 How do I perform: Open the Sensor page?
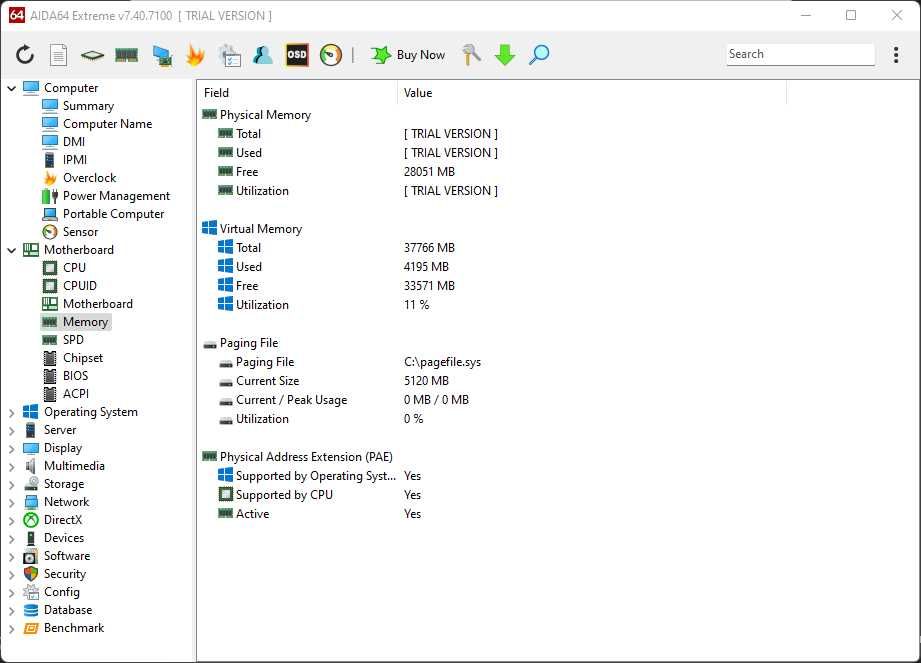click(x=80, y=232)
